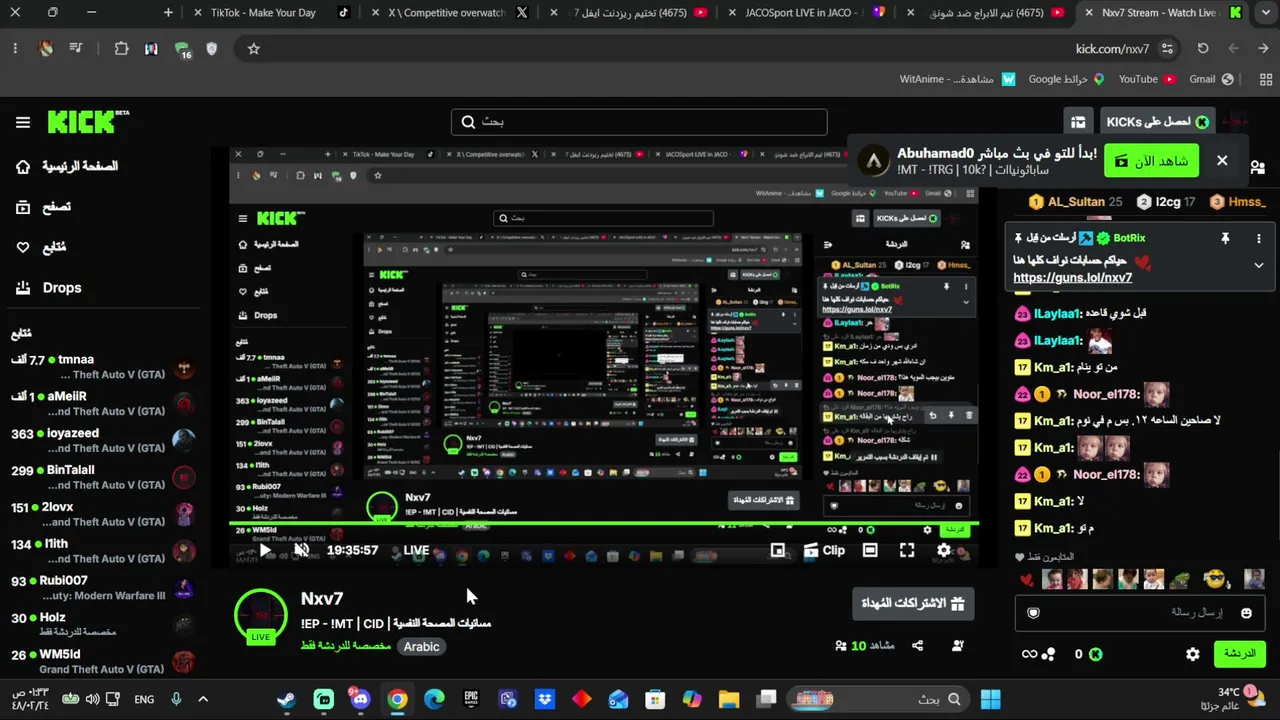Select the Arabic language tag
This screenshot has width=1280, height=720.
421,647
